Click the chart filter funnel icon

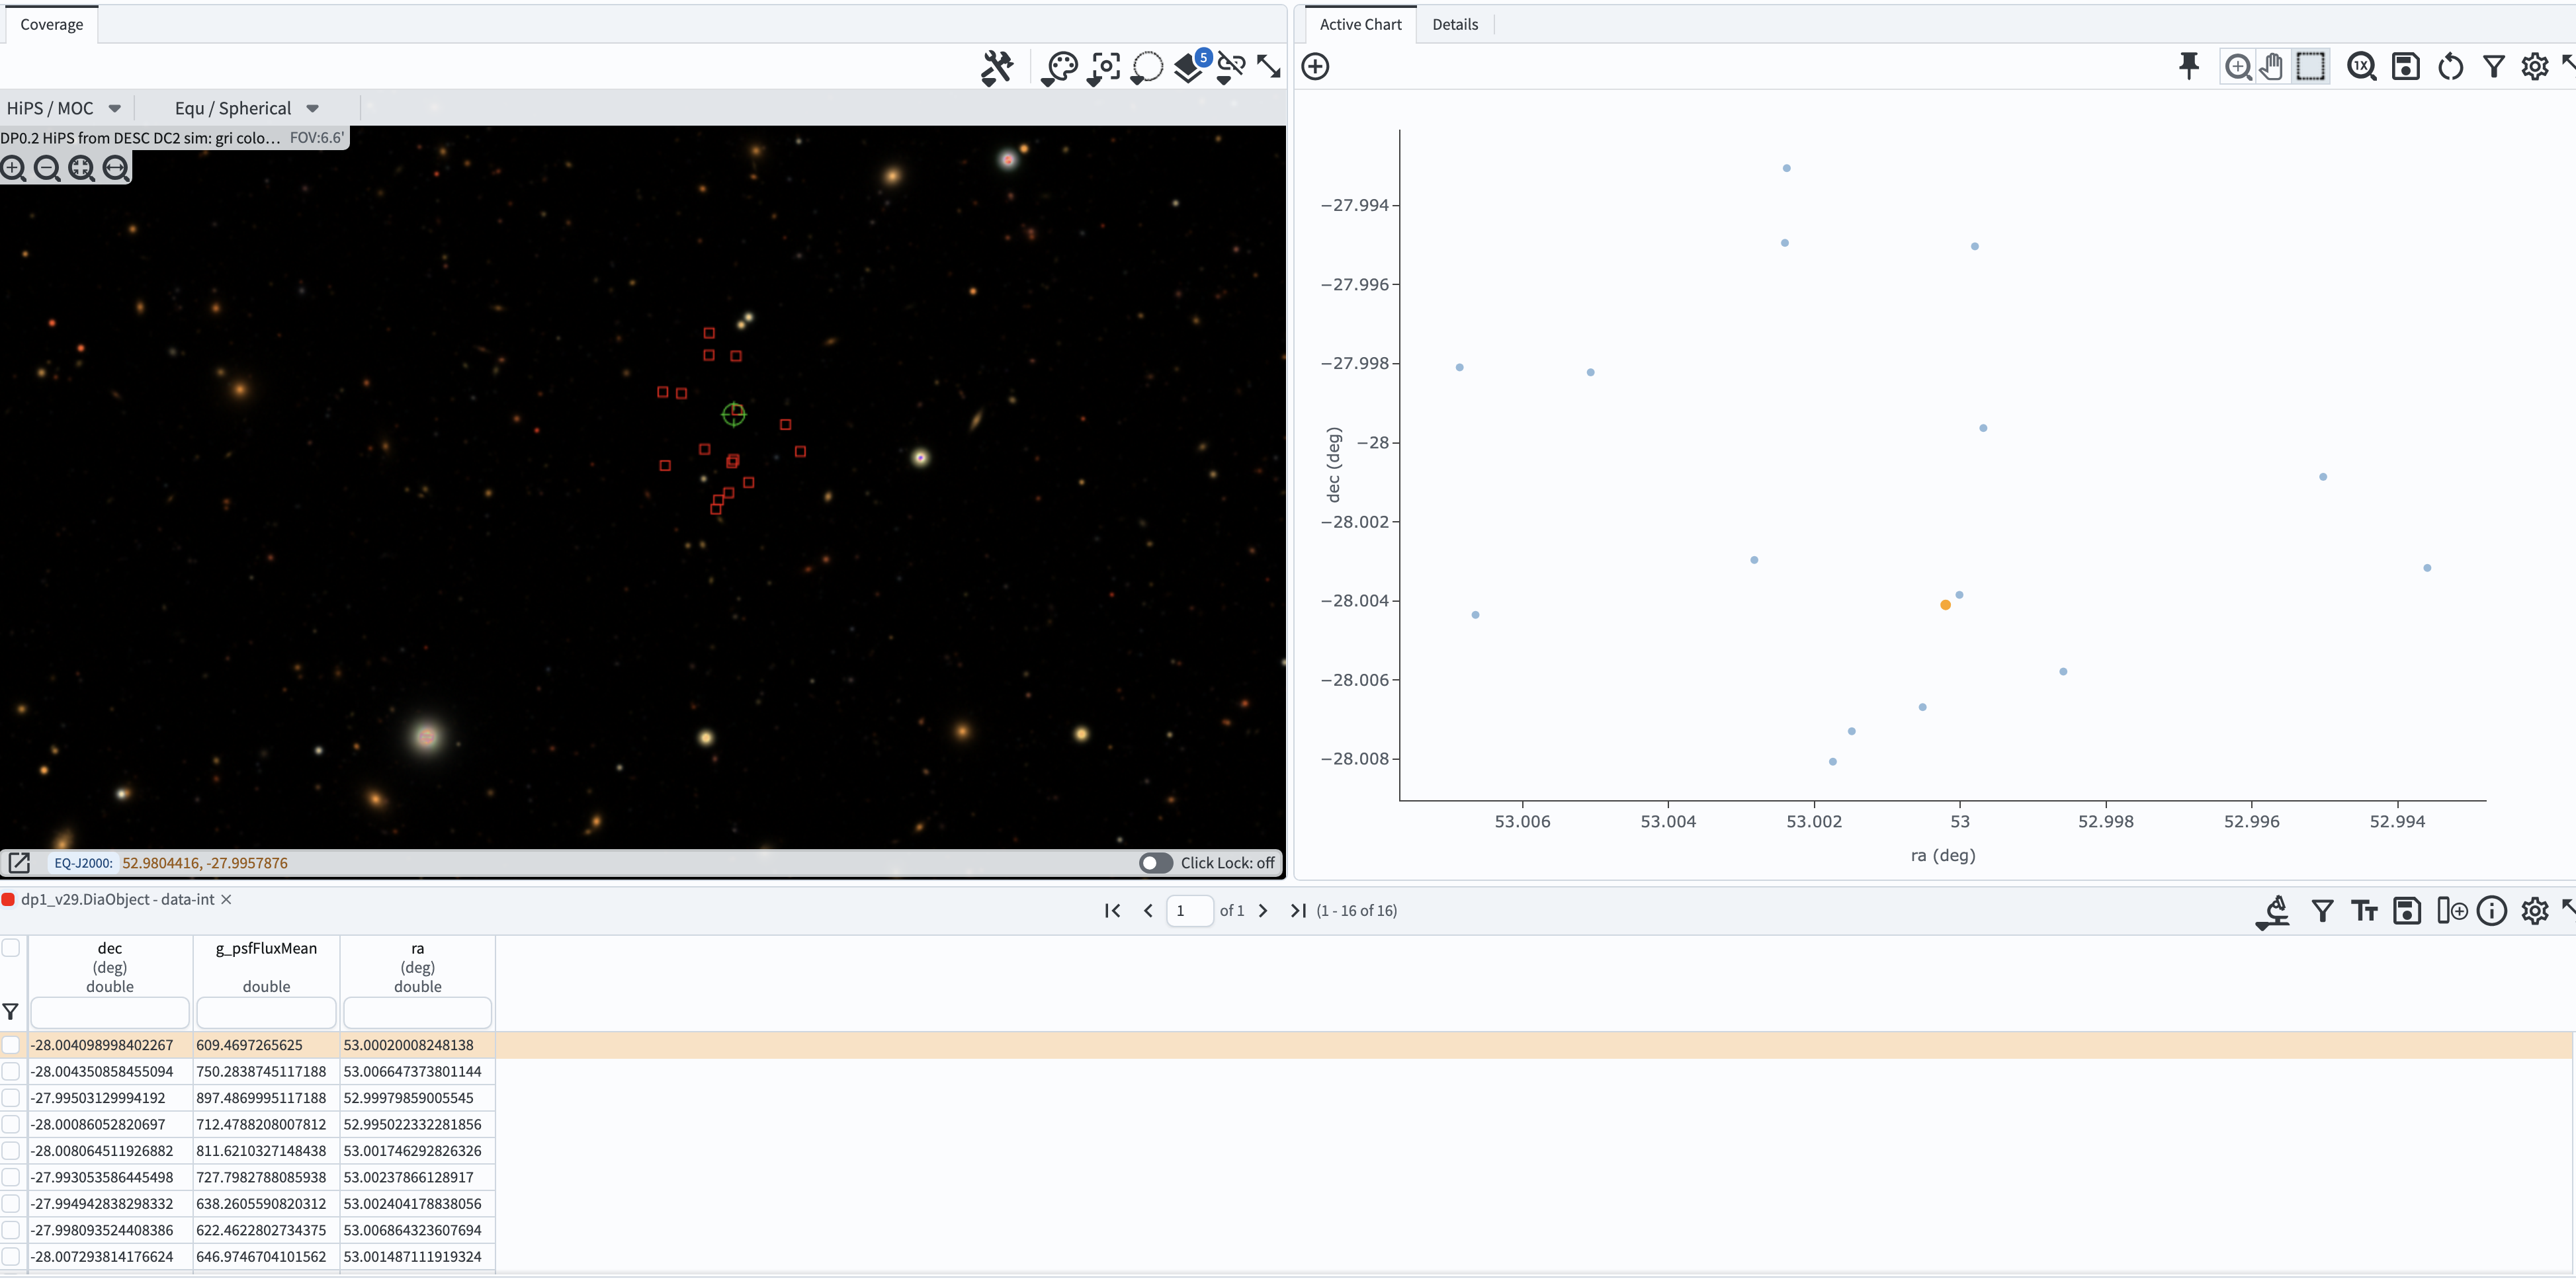[2493, 66]
